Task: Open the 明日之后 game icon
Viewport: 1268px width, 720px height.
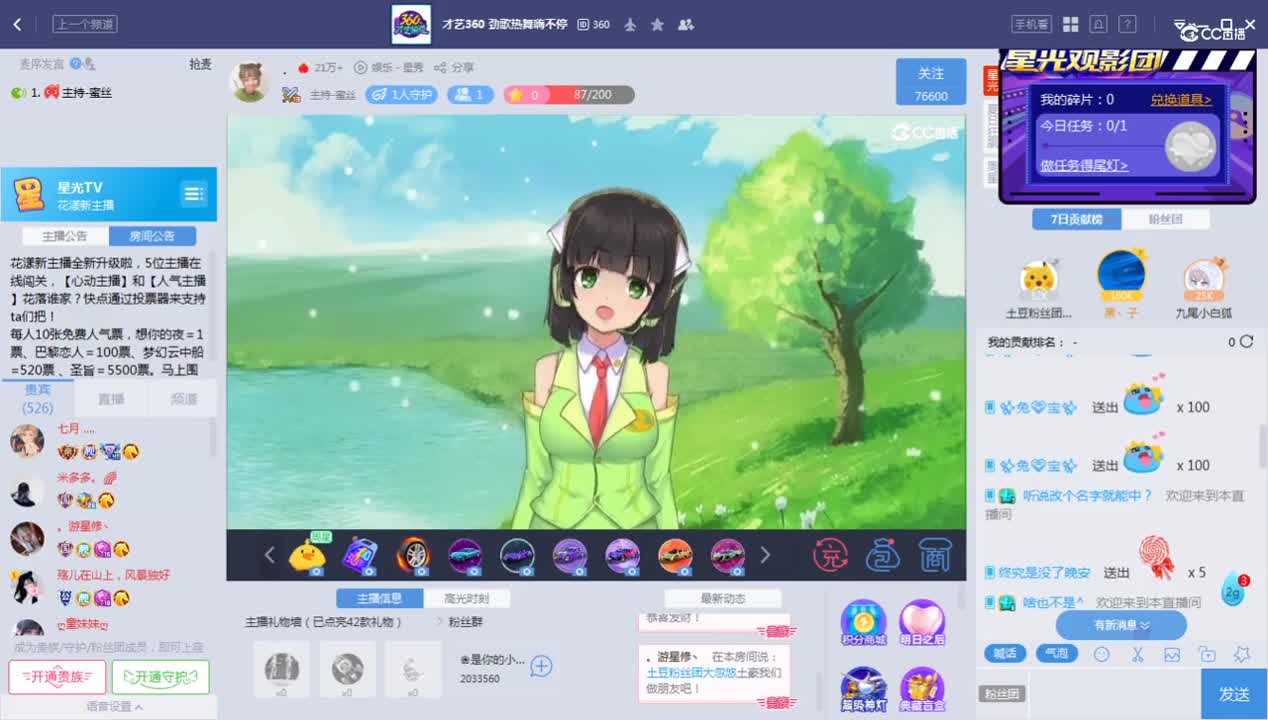Action: tap(921, 622)
